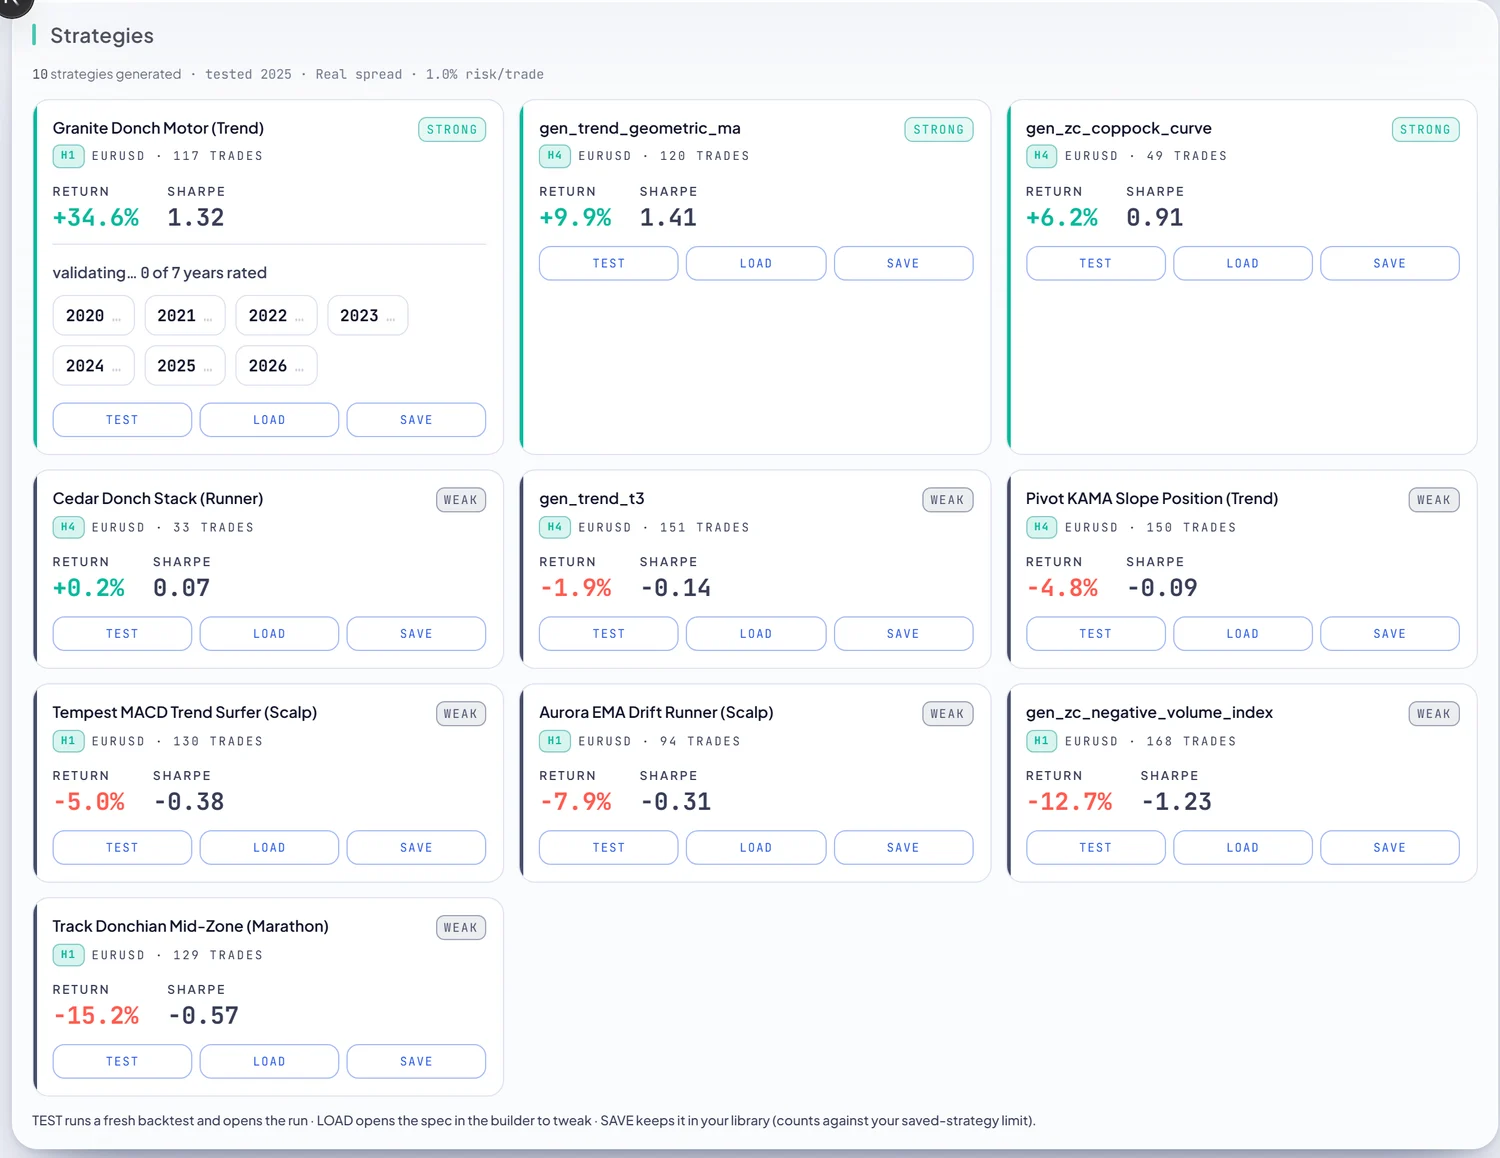
Task: Test the Cedar Donch Stack strategy
Action: point(122,634)
